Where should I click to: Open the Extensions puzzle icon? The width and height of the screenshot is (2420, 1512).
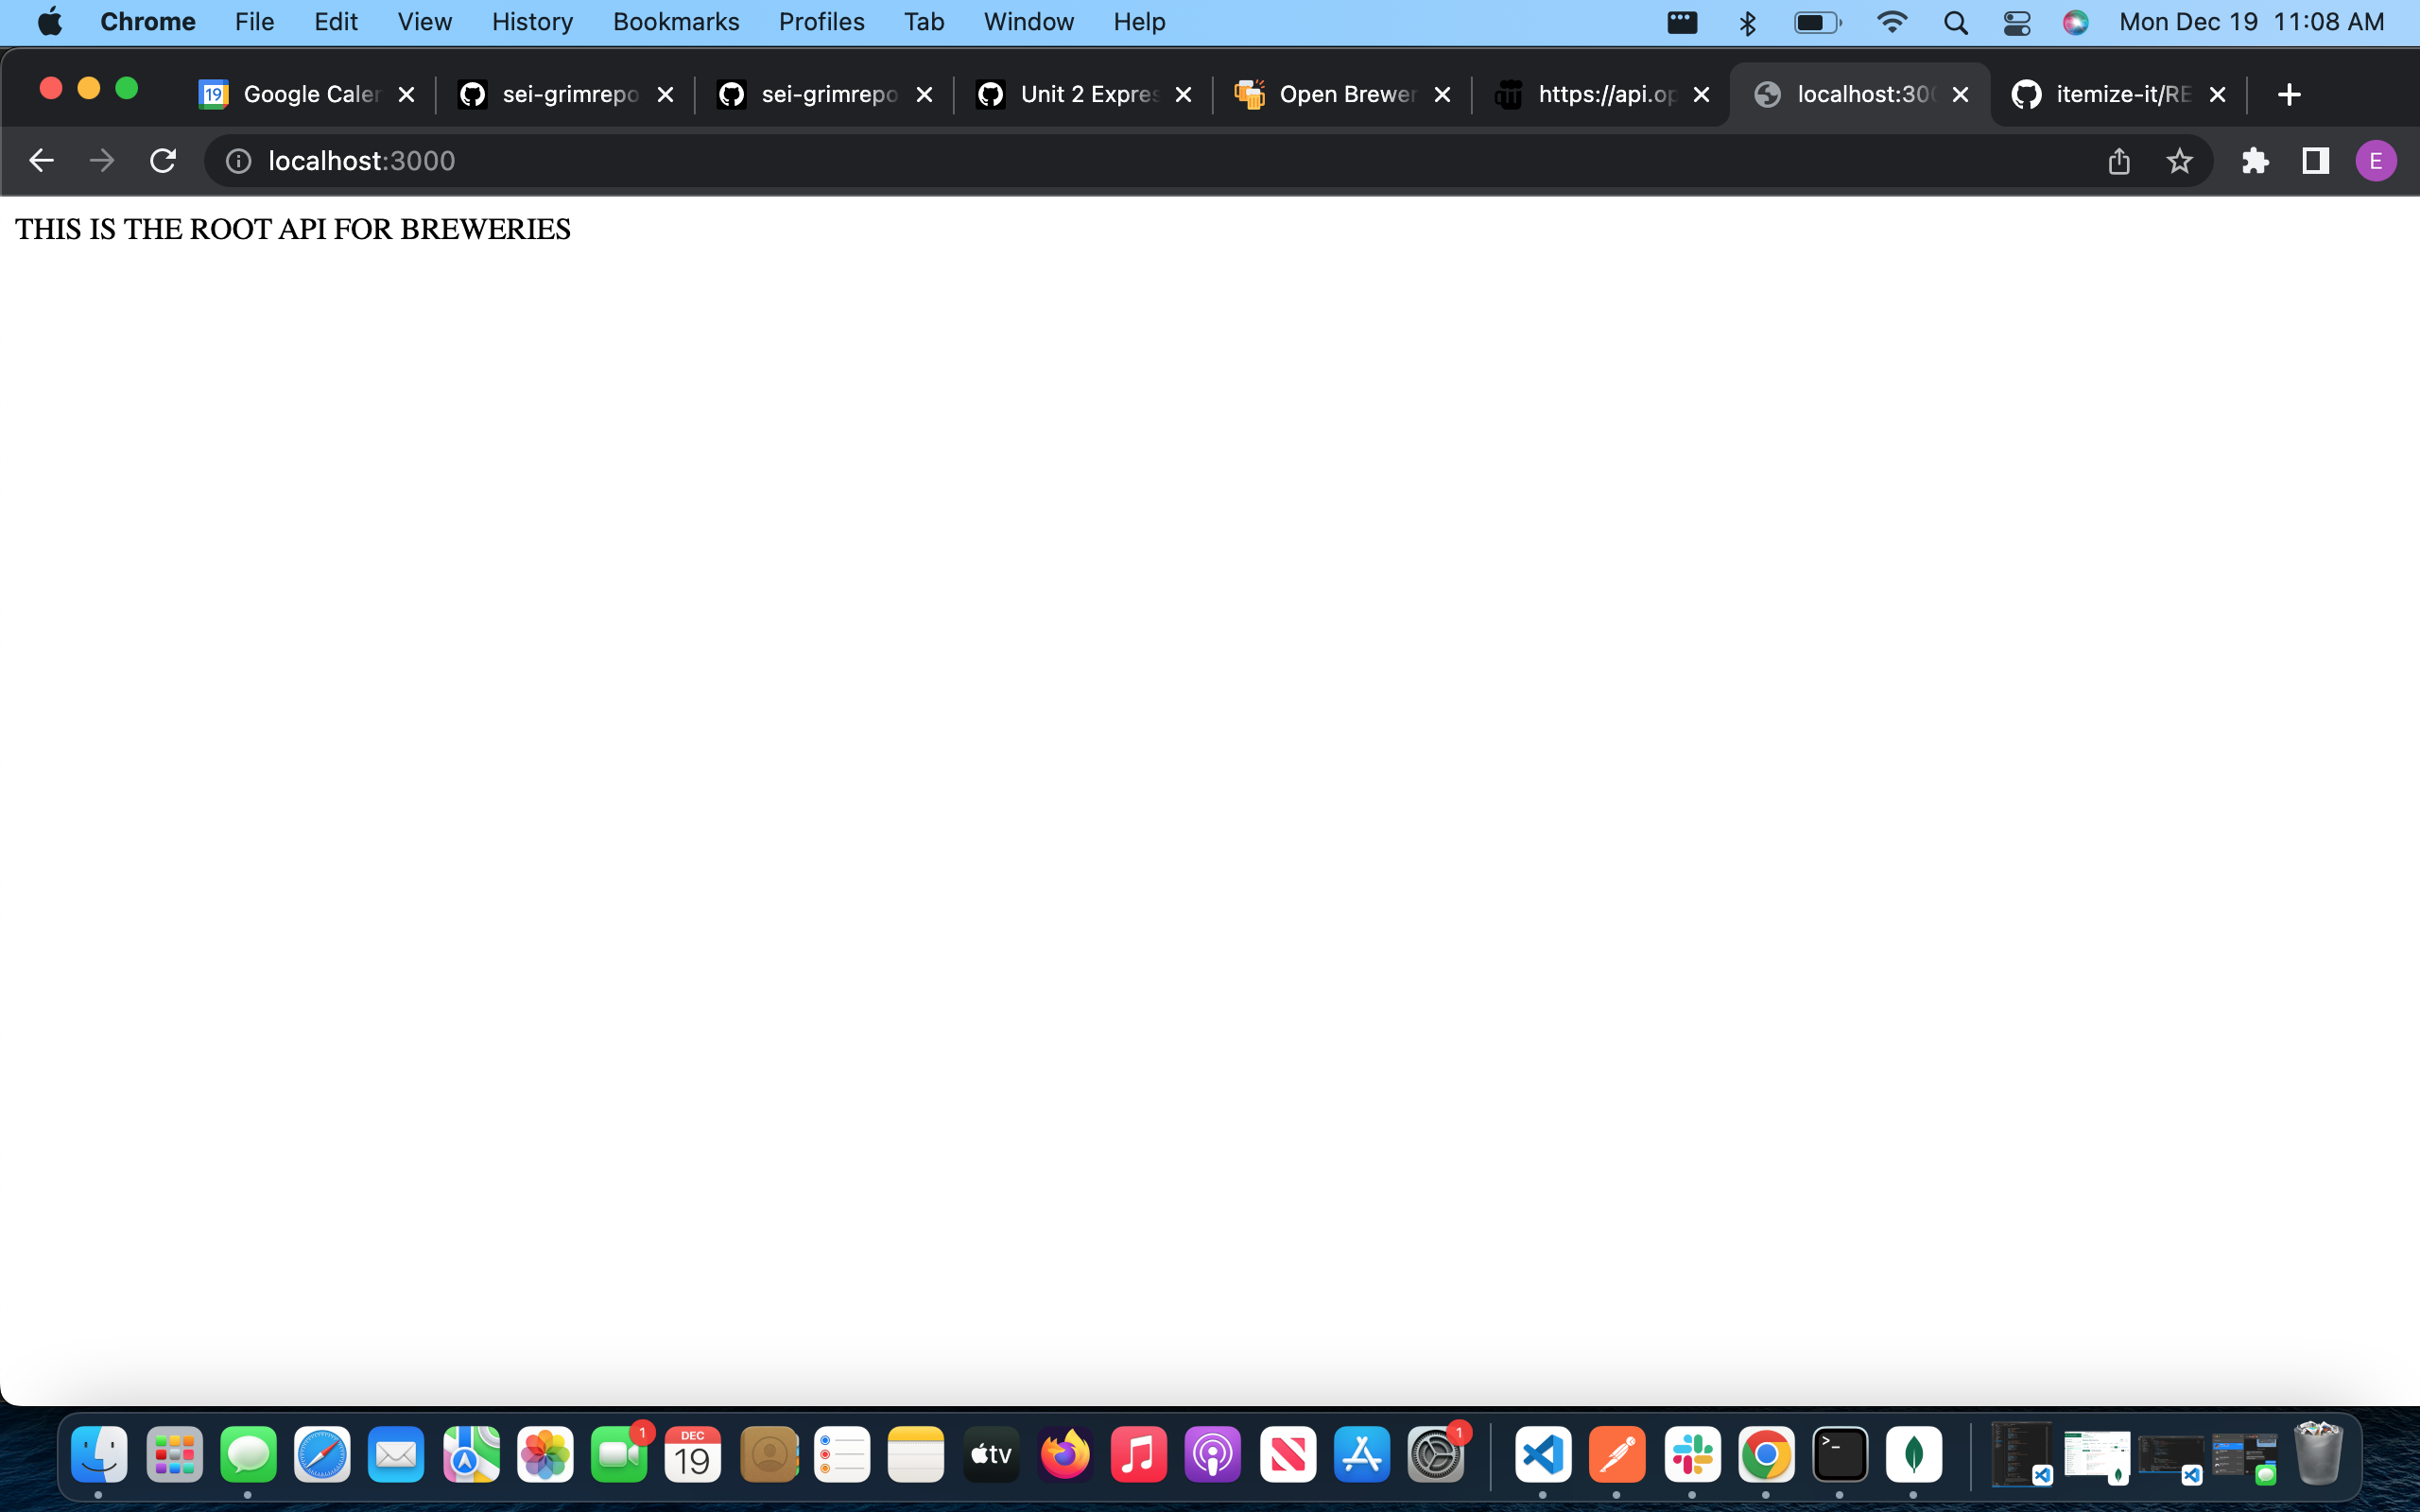2255,161
